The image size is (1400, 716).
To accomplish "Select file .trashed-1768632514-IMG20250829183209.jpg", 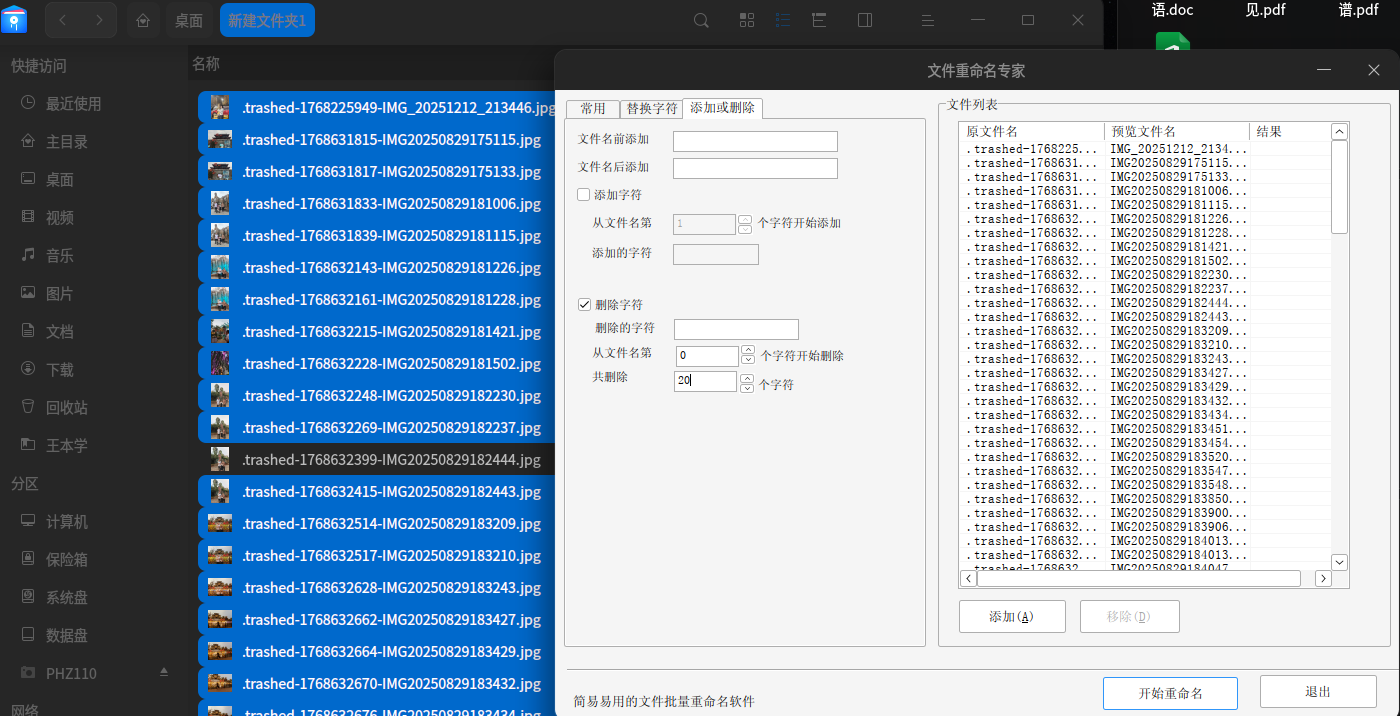I will point(377,524).
